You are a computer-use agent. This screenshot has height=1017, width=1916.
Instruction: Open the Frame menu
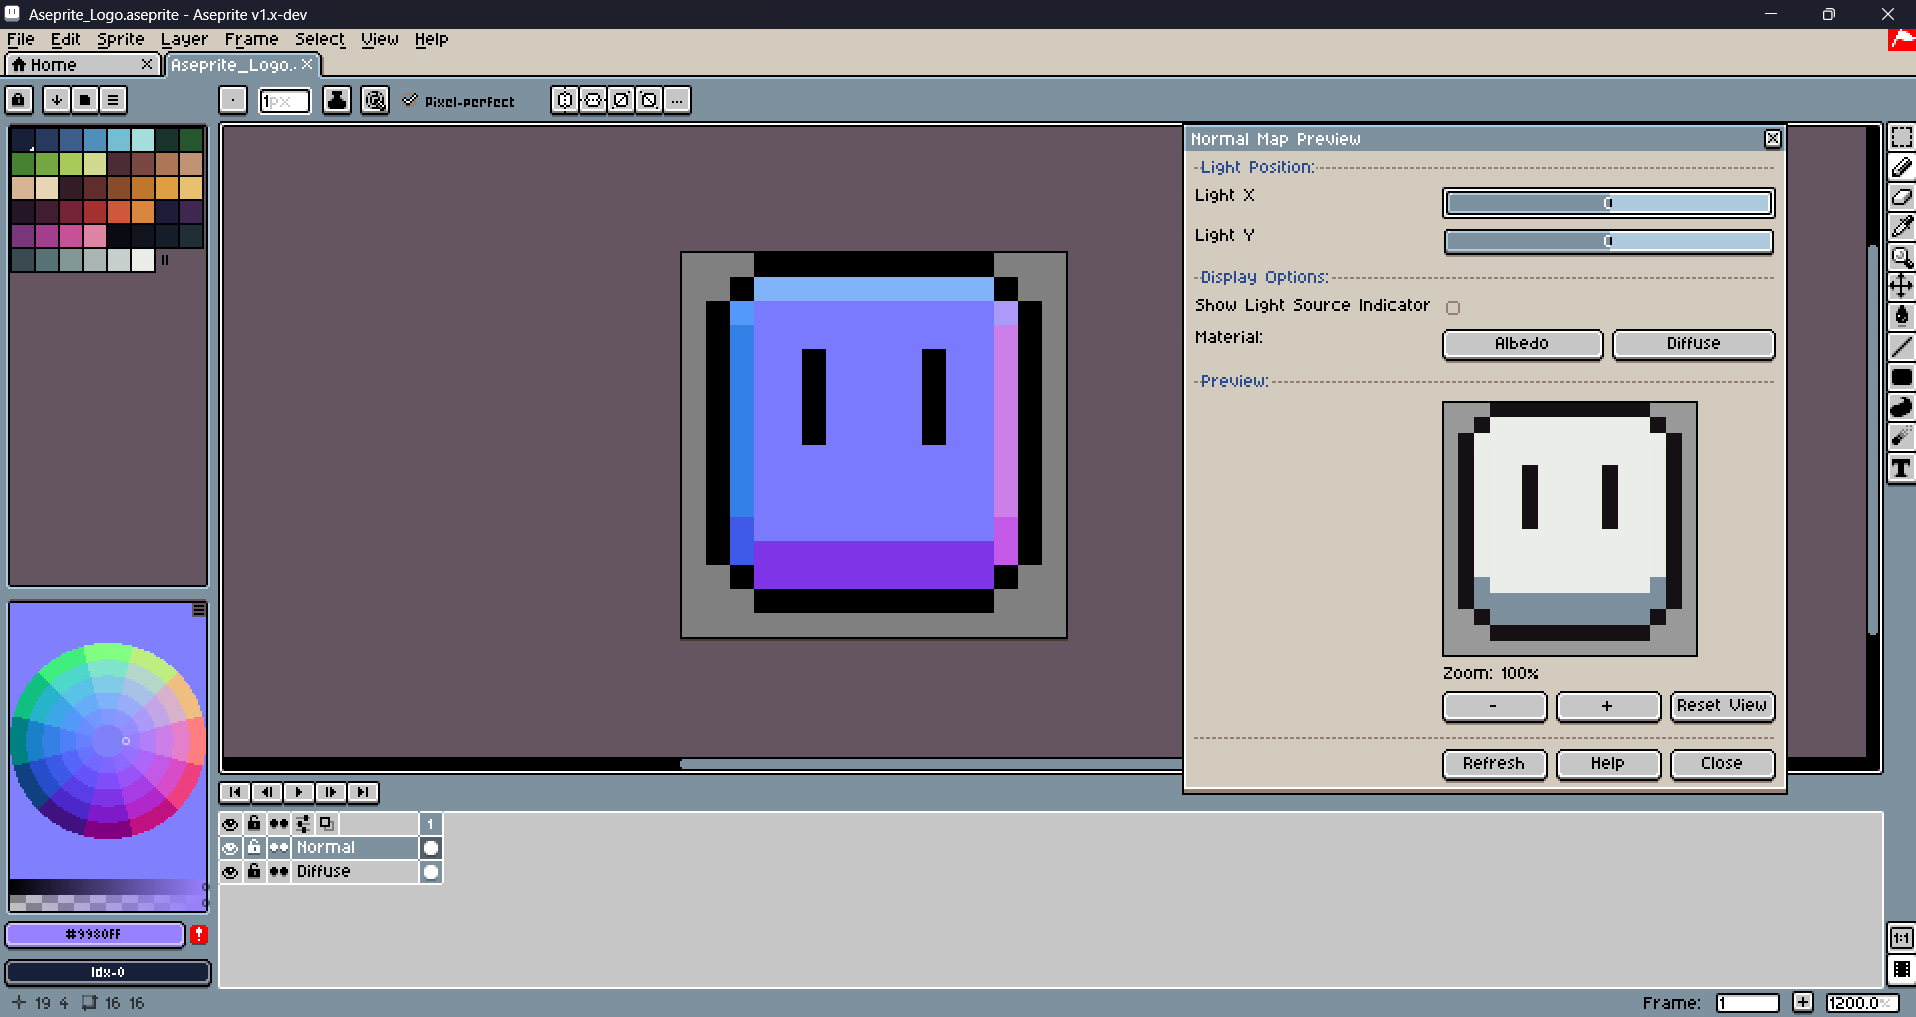click(x=251, y=39)
